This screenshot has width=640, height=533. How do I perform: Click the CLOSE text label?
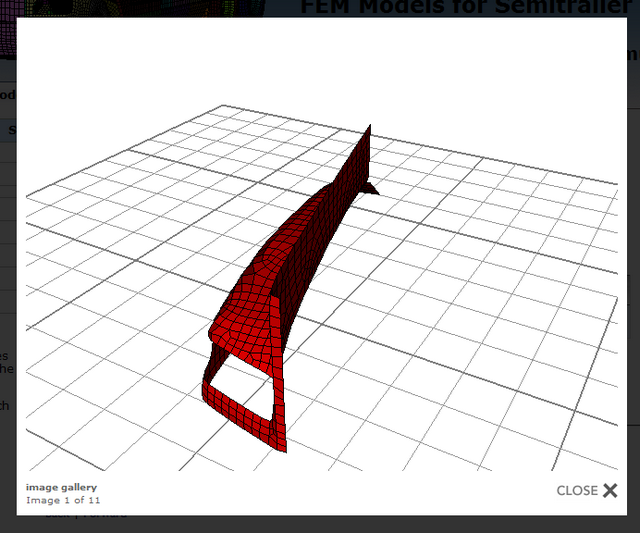click(576, 490)
